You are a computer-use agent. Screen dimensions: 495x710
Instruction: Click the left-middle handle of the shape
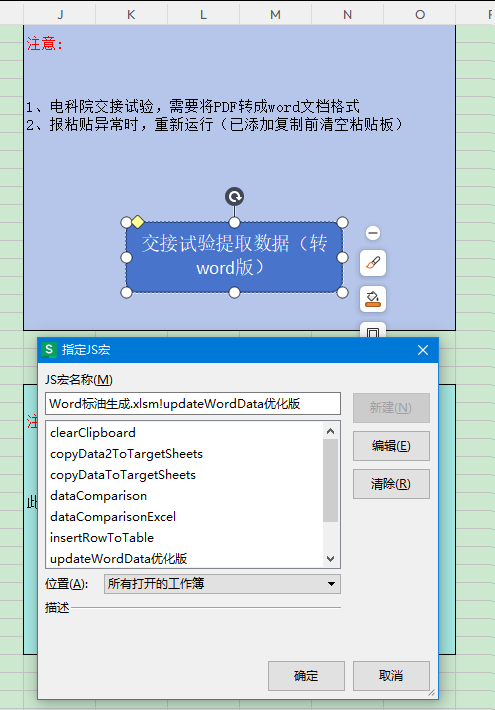click(126, 257)
